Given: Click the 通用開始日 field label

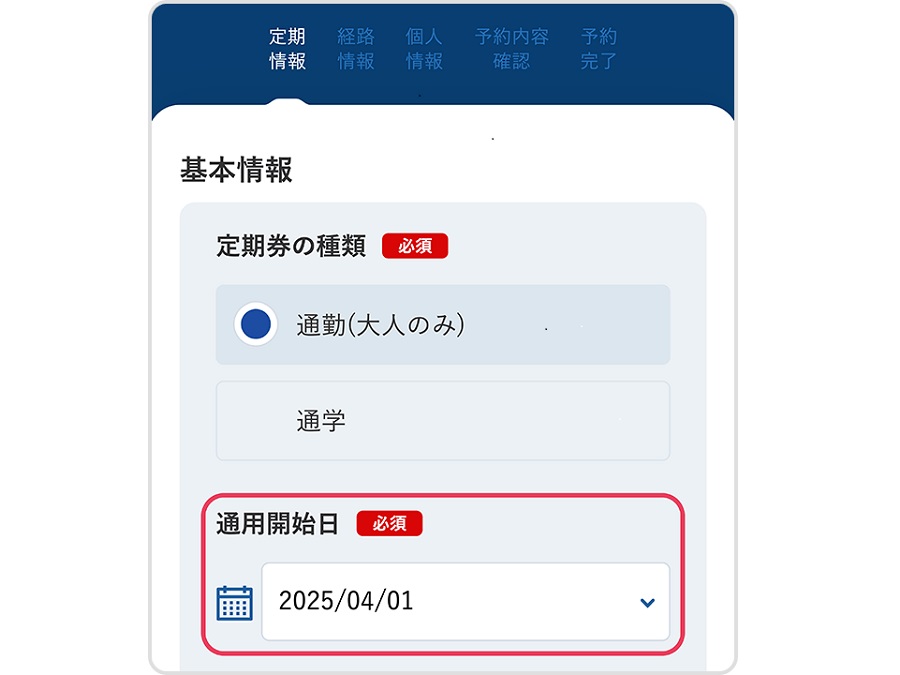Looking at the screenshot, I should [x=277, y=524].
